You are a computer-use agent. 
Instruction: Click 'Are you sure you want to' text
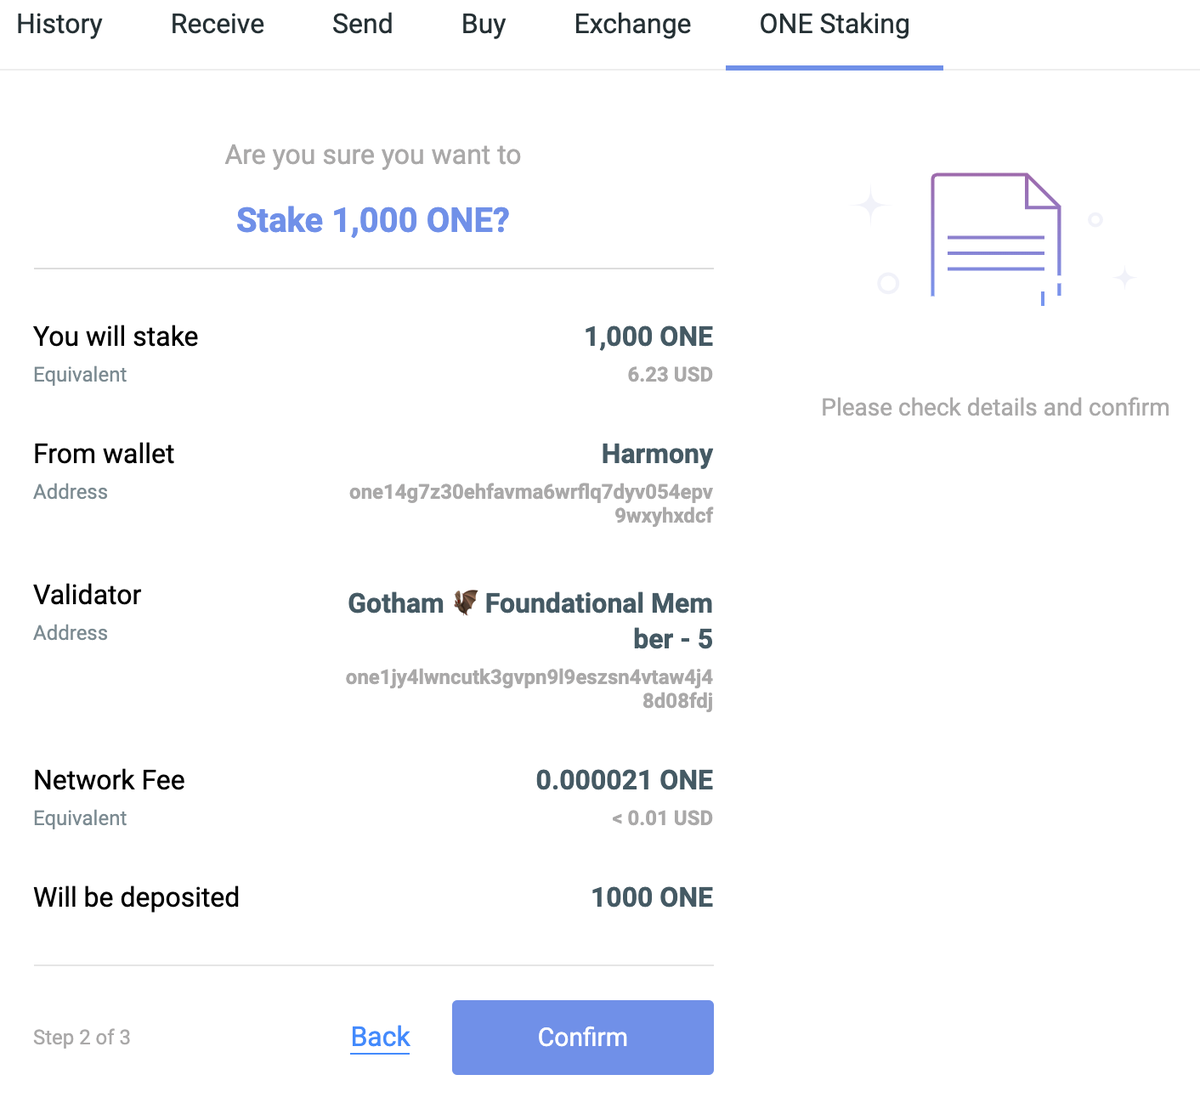[x=373, y=155]
